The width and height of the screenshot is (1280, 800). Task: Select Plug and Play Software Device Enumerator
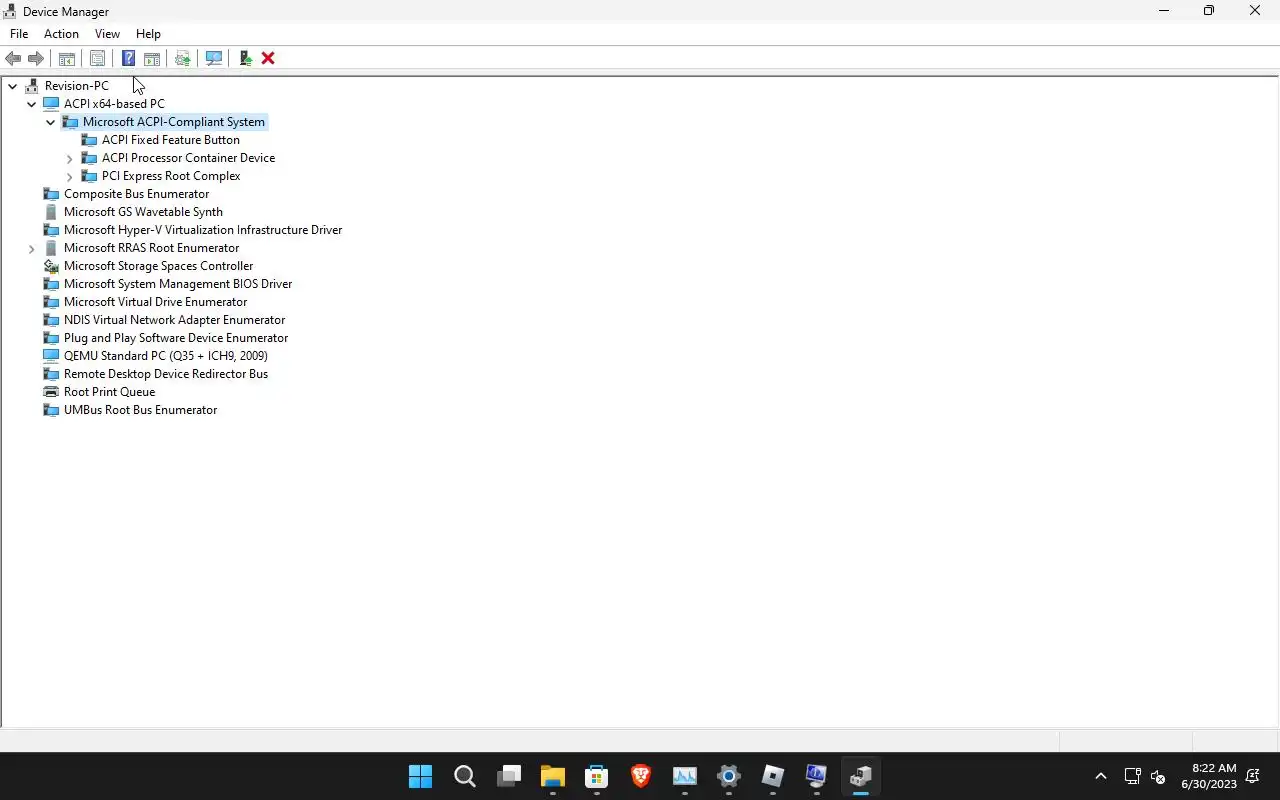click(x=176, y=338)
